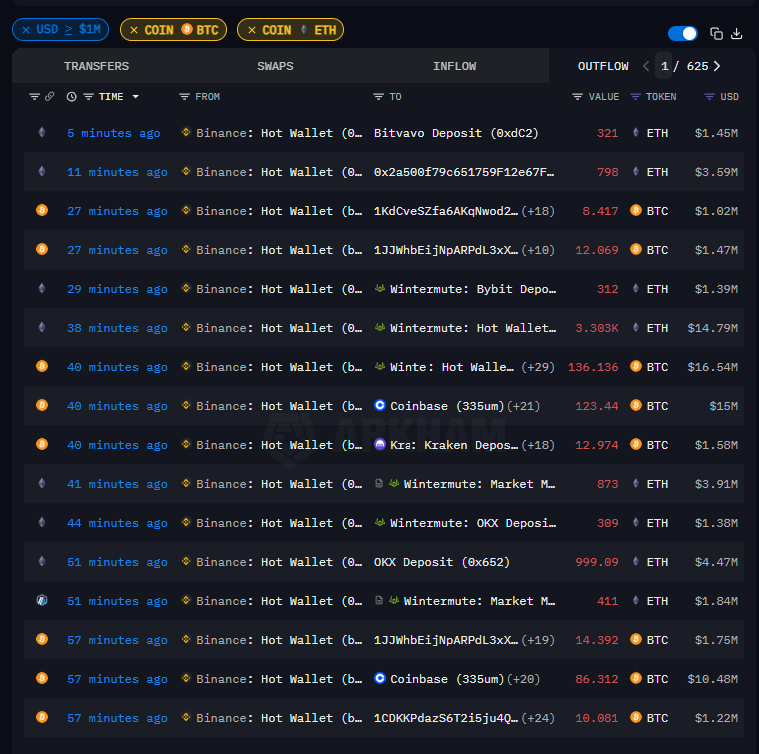Click Wintermute: Hot Wallet recipient in 38 minutes row
The width and height of the screenshot is (759, 754).
pyautogui.click(x=473, y=328)
